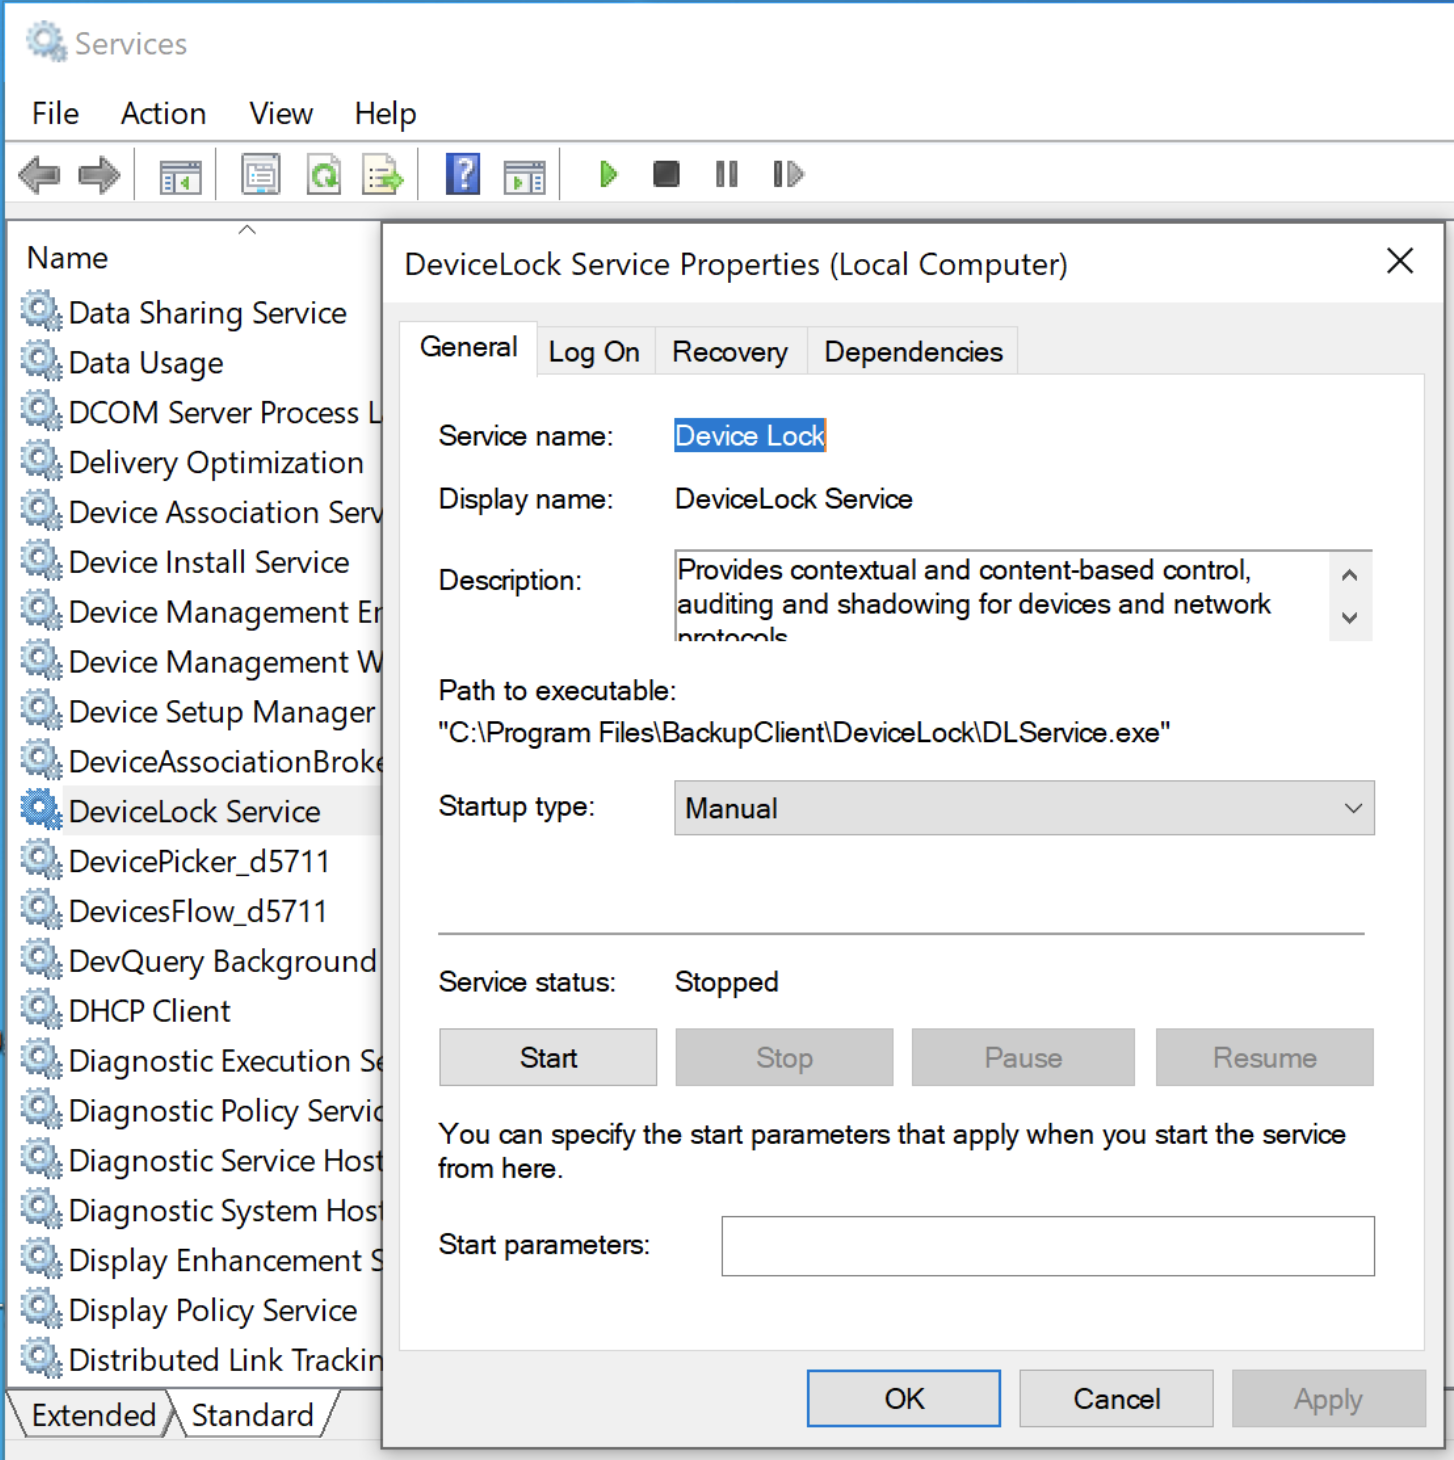This screenshot has width=1454, height=1460.
Task: Click the Restart Service toolbar icon
Action: pos(788,175)
